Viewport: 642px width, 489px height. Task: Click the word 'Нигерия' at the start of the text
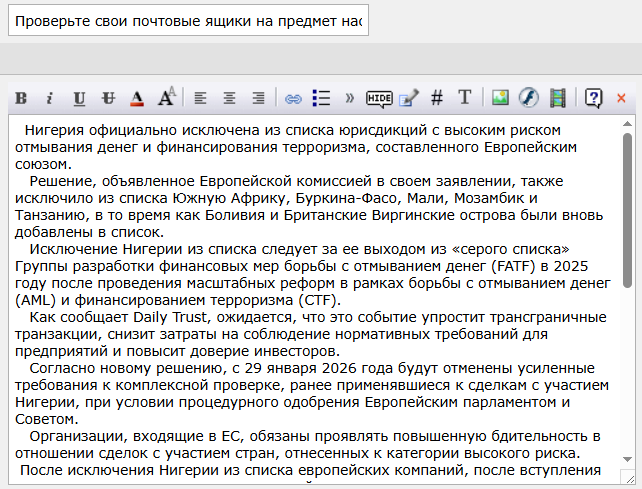point(54,130)
